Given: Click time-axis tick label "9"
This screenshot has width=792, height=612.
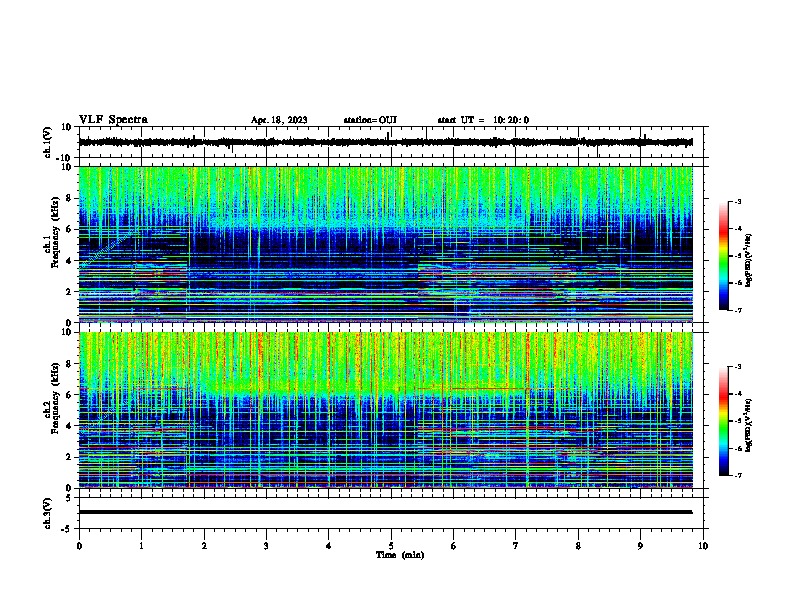Looking at the screenshot, I should pyautogui.click(x=640, y=546).
